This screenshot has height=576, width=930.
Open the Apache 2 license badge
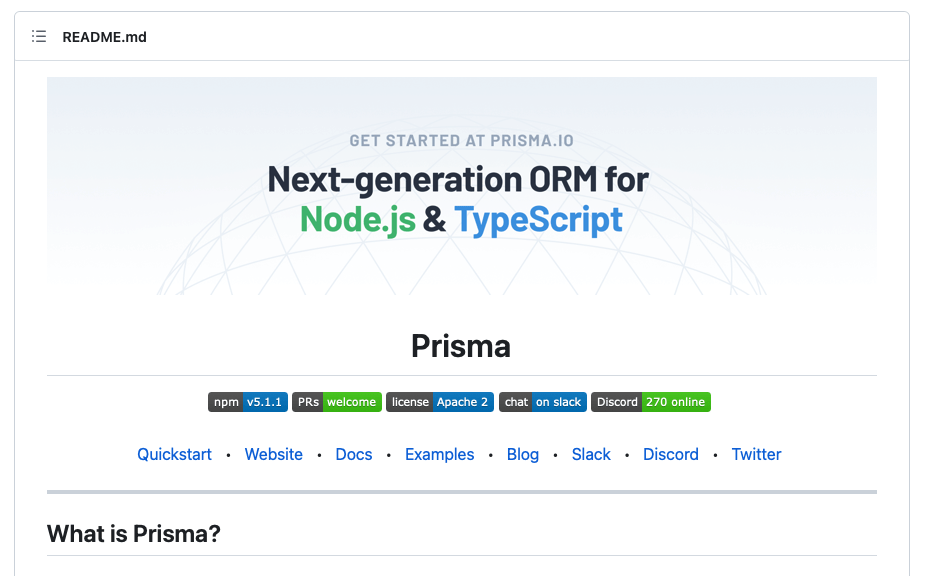[x=440, y=402]
